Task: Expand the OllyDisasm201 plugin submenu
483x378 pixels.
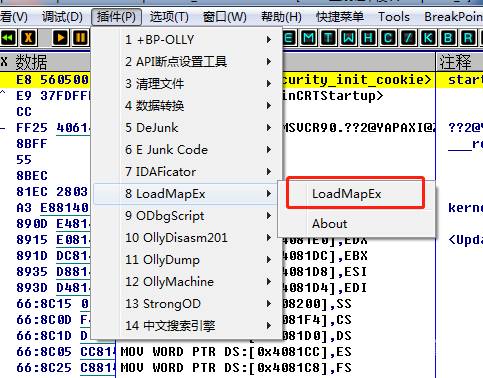Action: click(186, 238)
